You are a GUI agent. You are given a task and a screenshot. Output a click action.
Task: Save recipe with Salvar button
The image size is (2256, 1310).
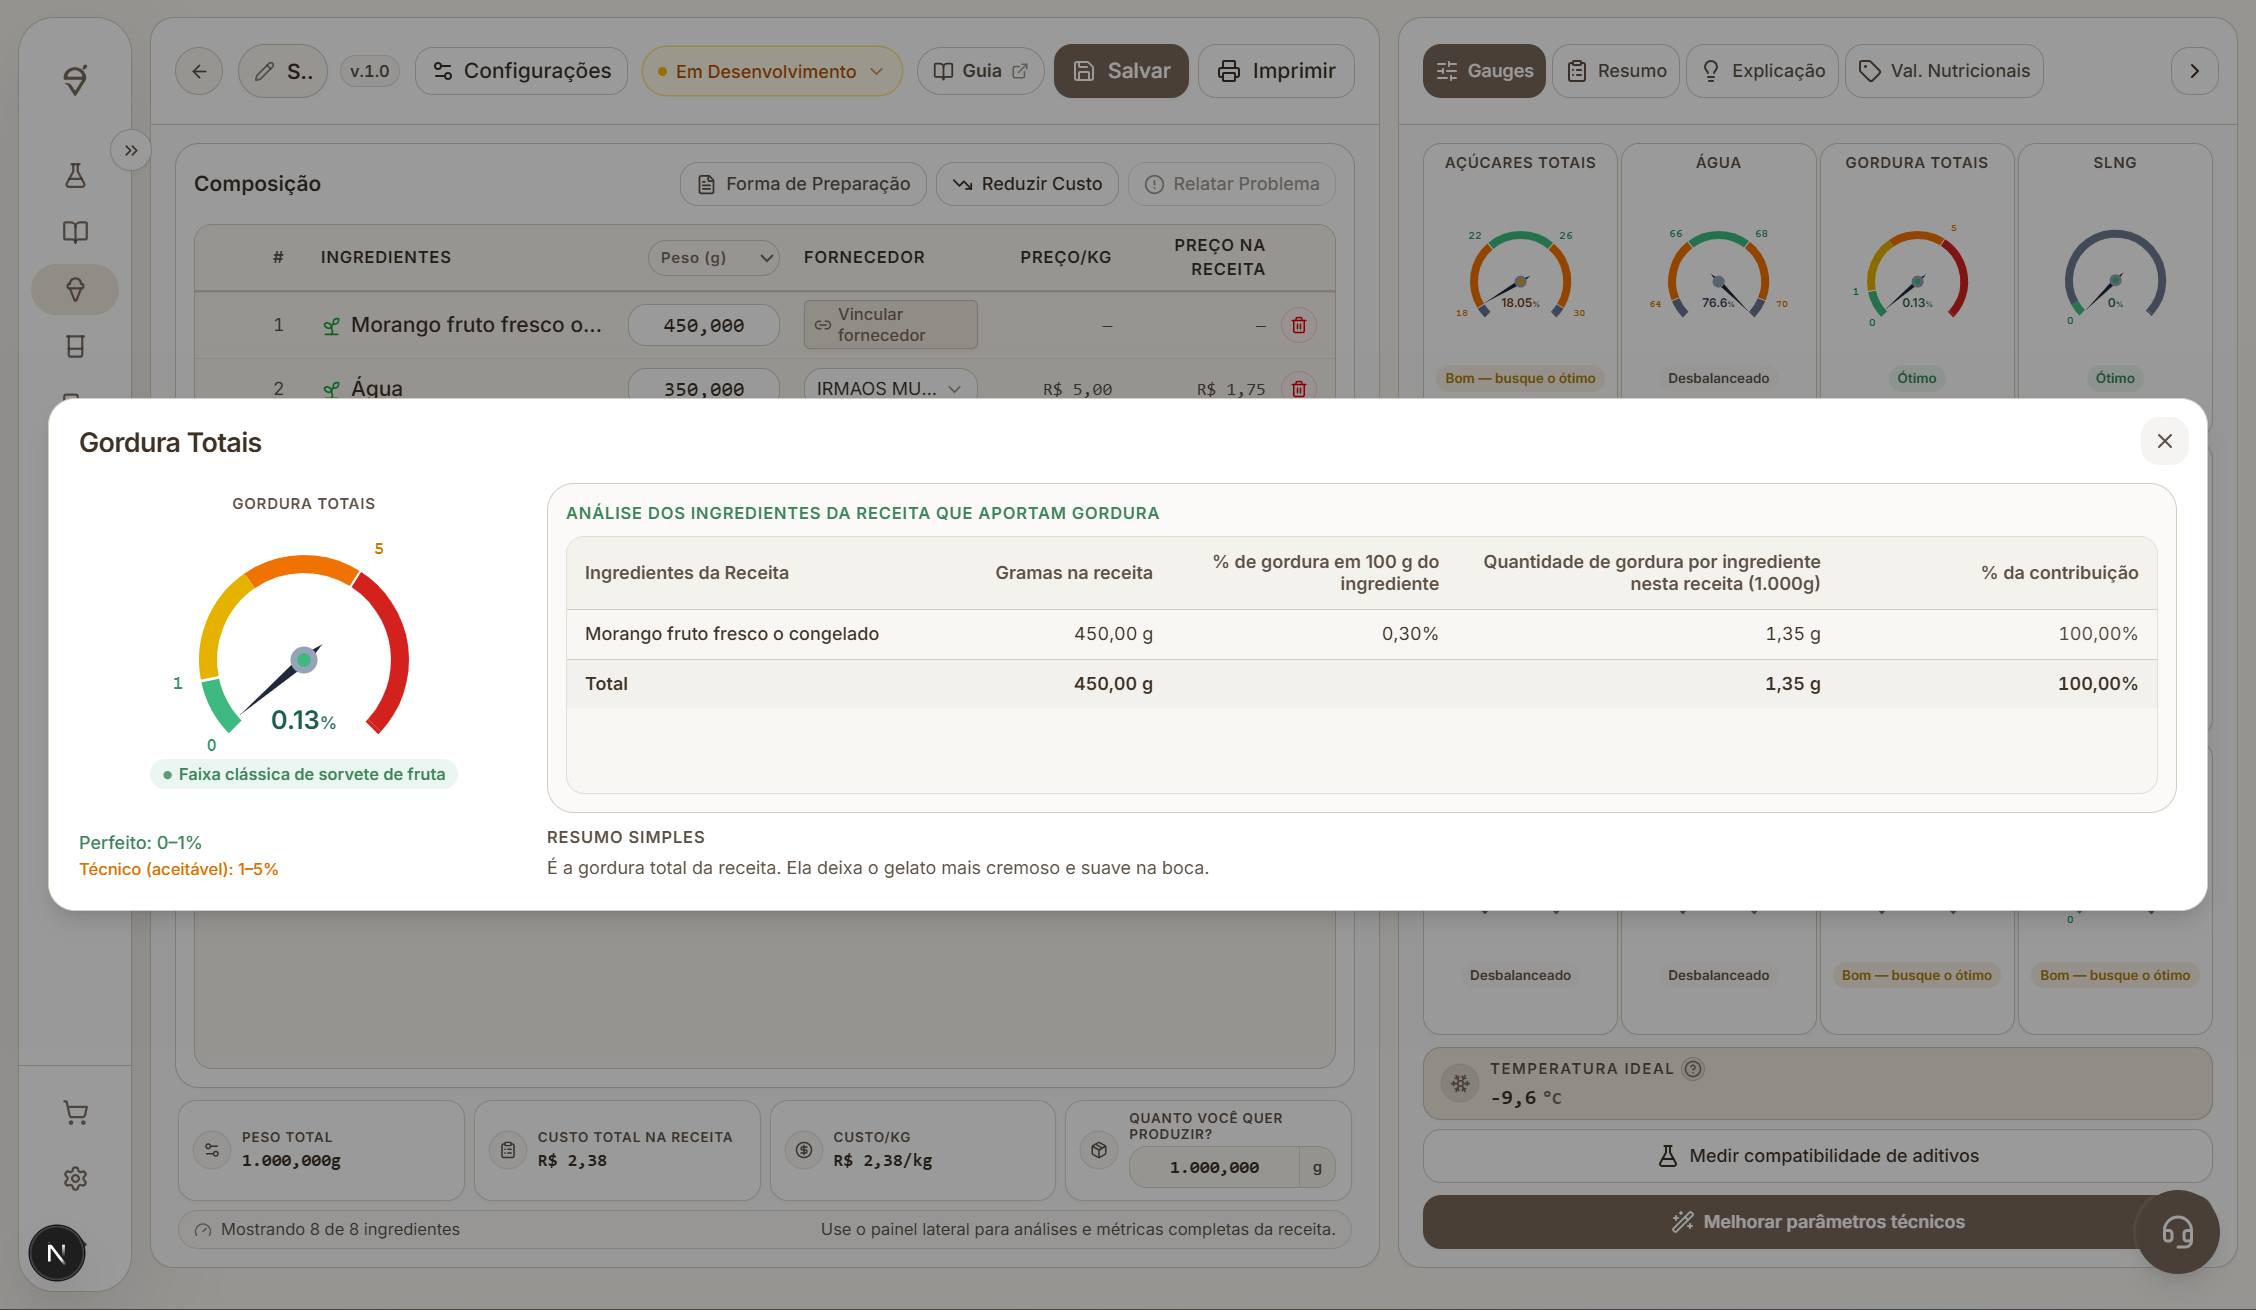[x=1121, y=71]
